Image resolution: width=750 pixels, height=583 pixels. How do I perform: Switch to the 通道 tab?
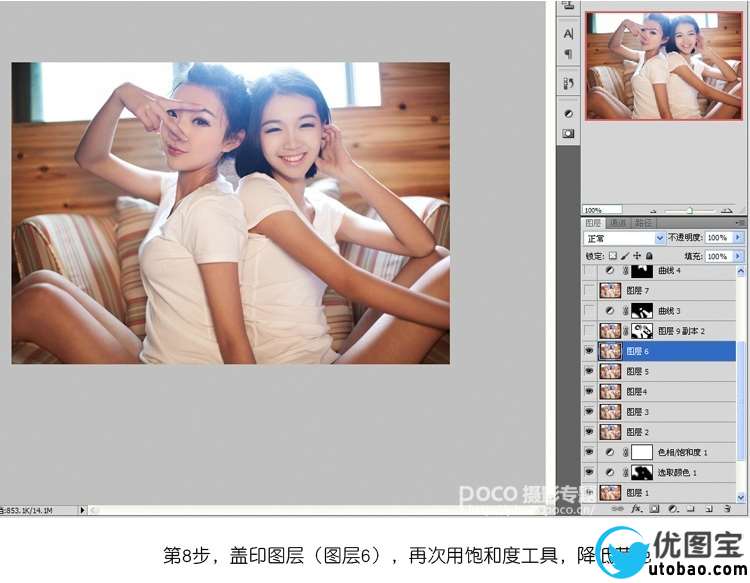[x=618, y=223]
